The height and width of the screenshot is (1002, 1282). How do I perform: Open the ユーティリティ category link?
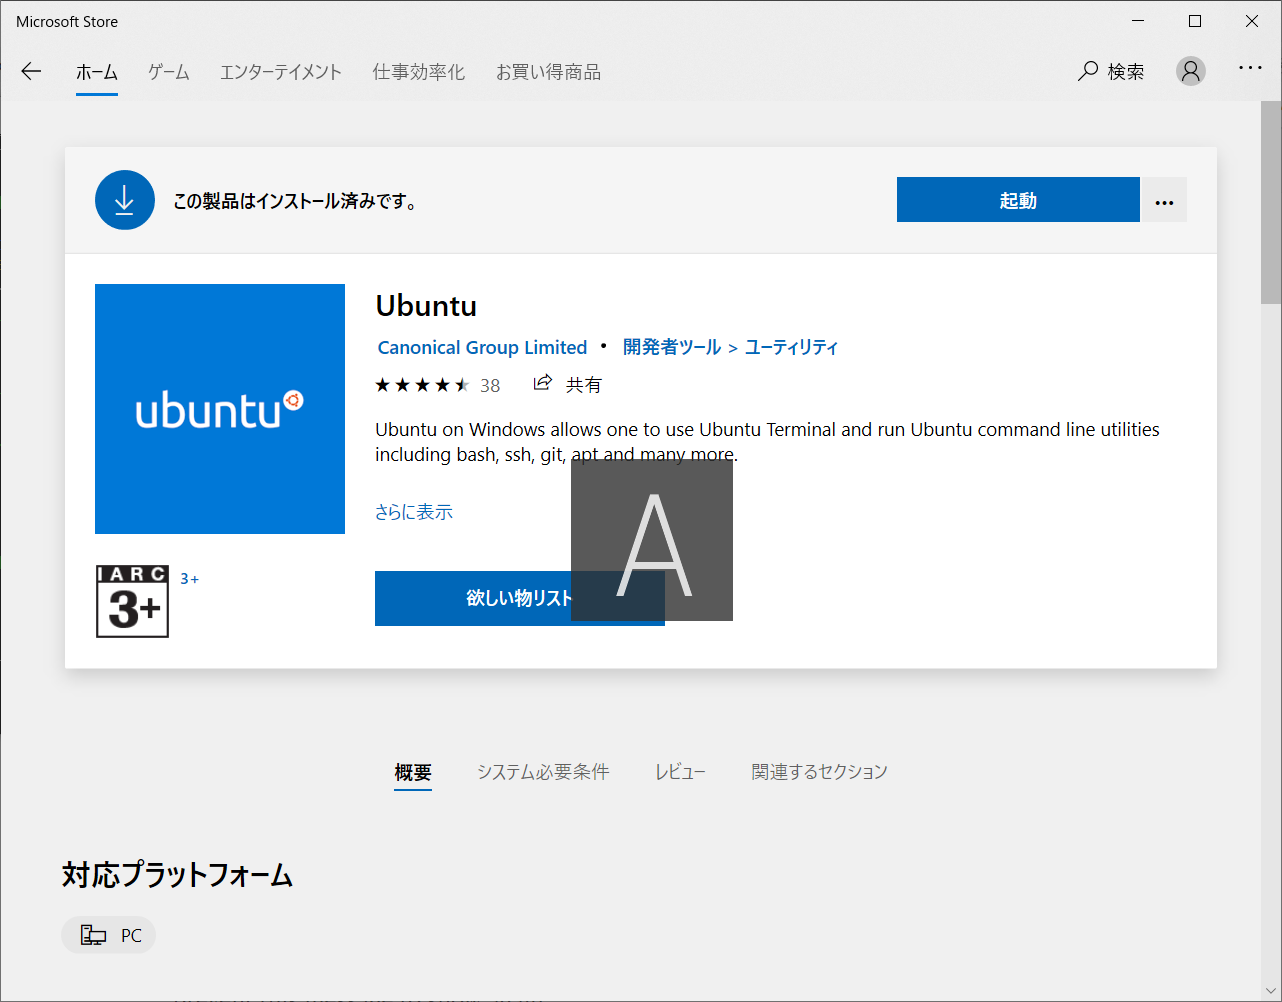[x=792, y=347]
